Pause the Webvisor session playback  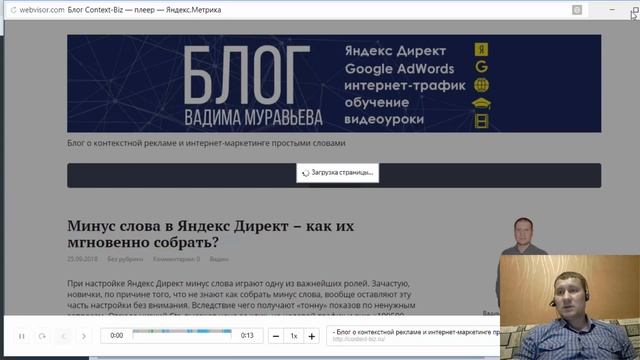click(22, 336)
